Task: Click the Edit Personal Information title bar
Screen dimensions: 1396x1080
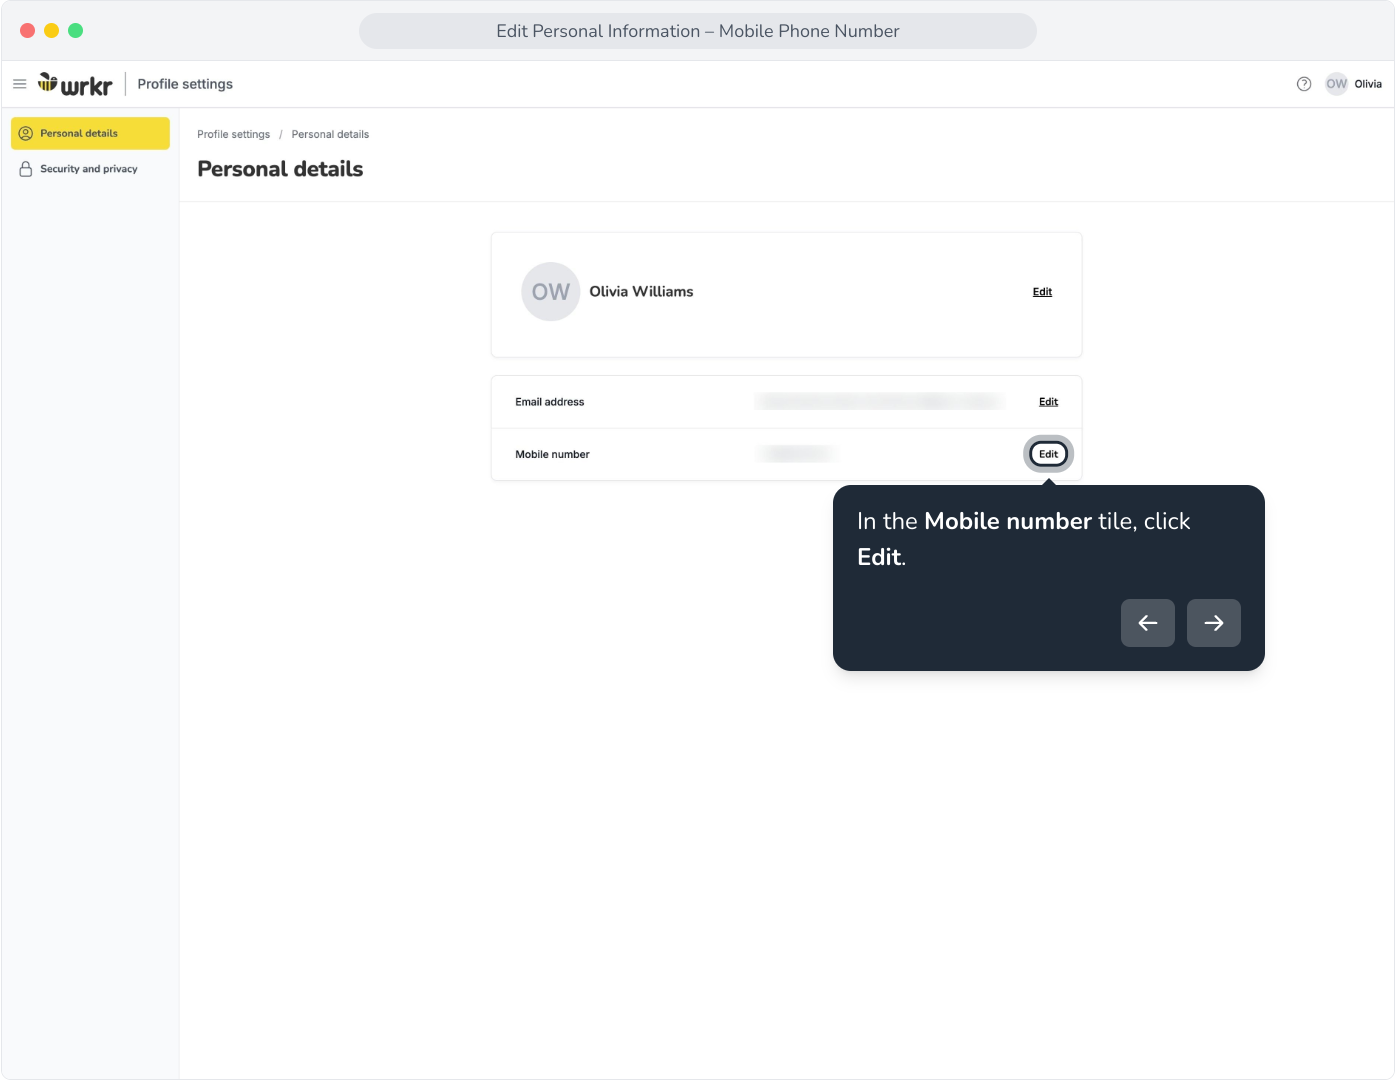Action: (698, 31)
